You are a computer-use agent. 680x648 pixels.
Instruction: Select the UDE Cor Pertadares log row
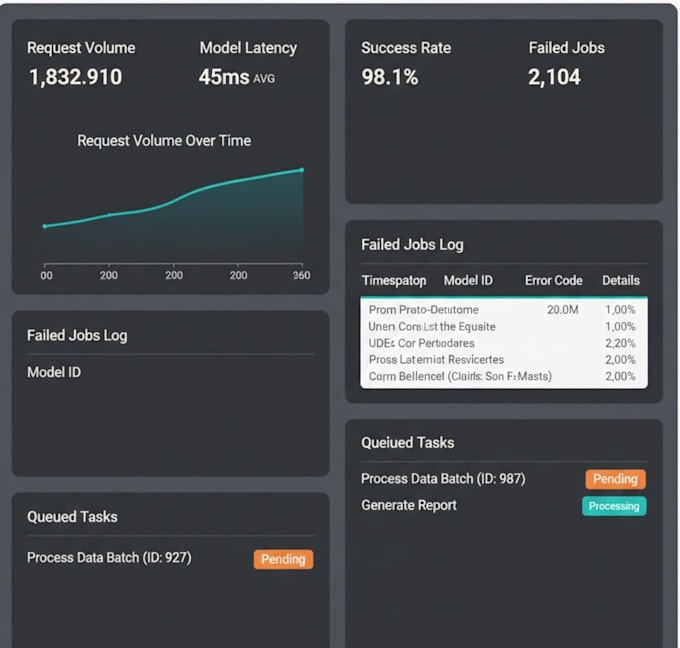point(504,343)
